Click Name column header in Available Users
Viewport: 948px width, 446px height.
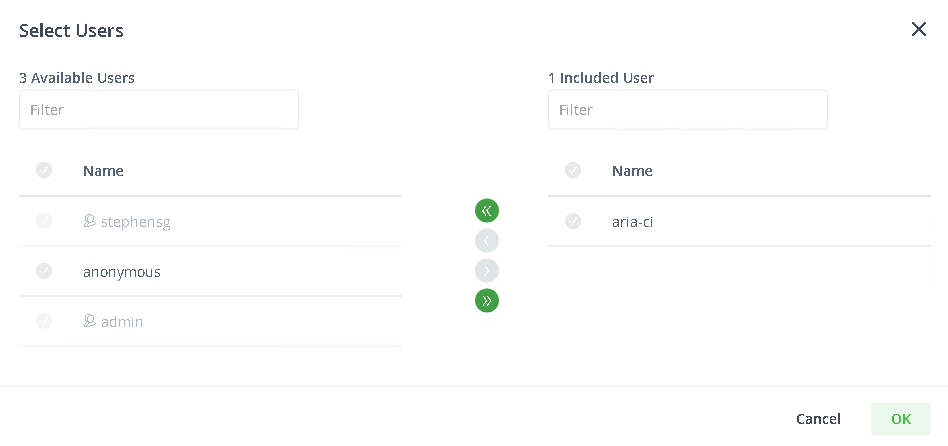103,171
